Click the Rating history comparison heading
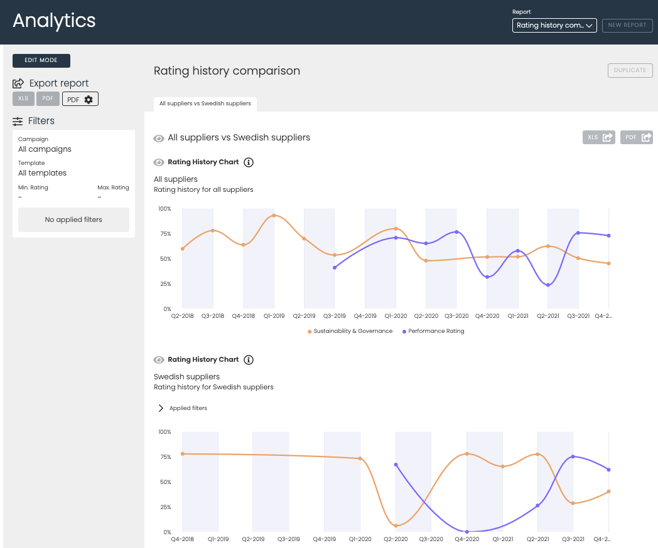Image resolution: width=658 pixels, height=548 pixels. (x=227, y=71)
